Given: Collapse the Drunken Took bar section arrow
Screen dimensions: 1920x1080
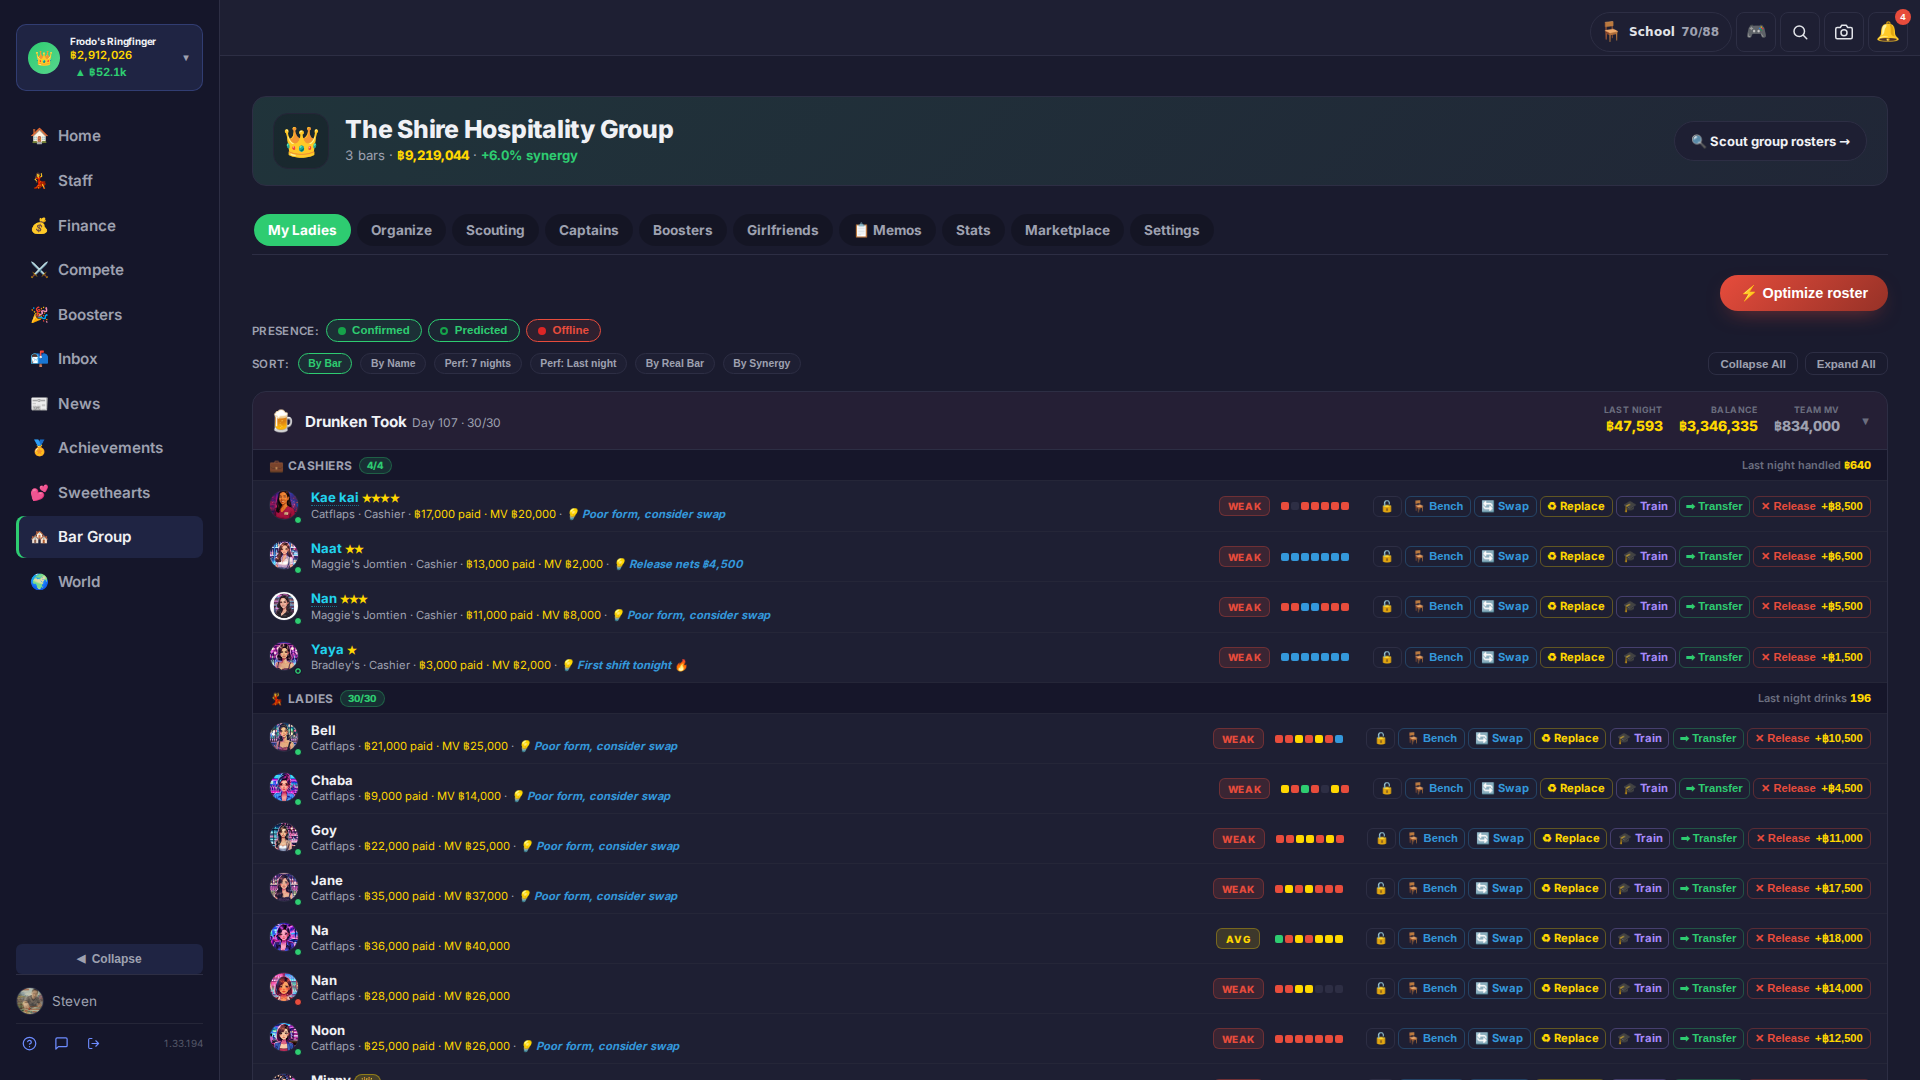Looking at the screenshot, I should (x=1865, y=421).
